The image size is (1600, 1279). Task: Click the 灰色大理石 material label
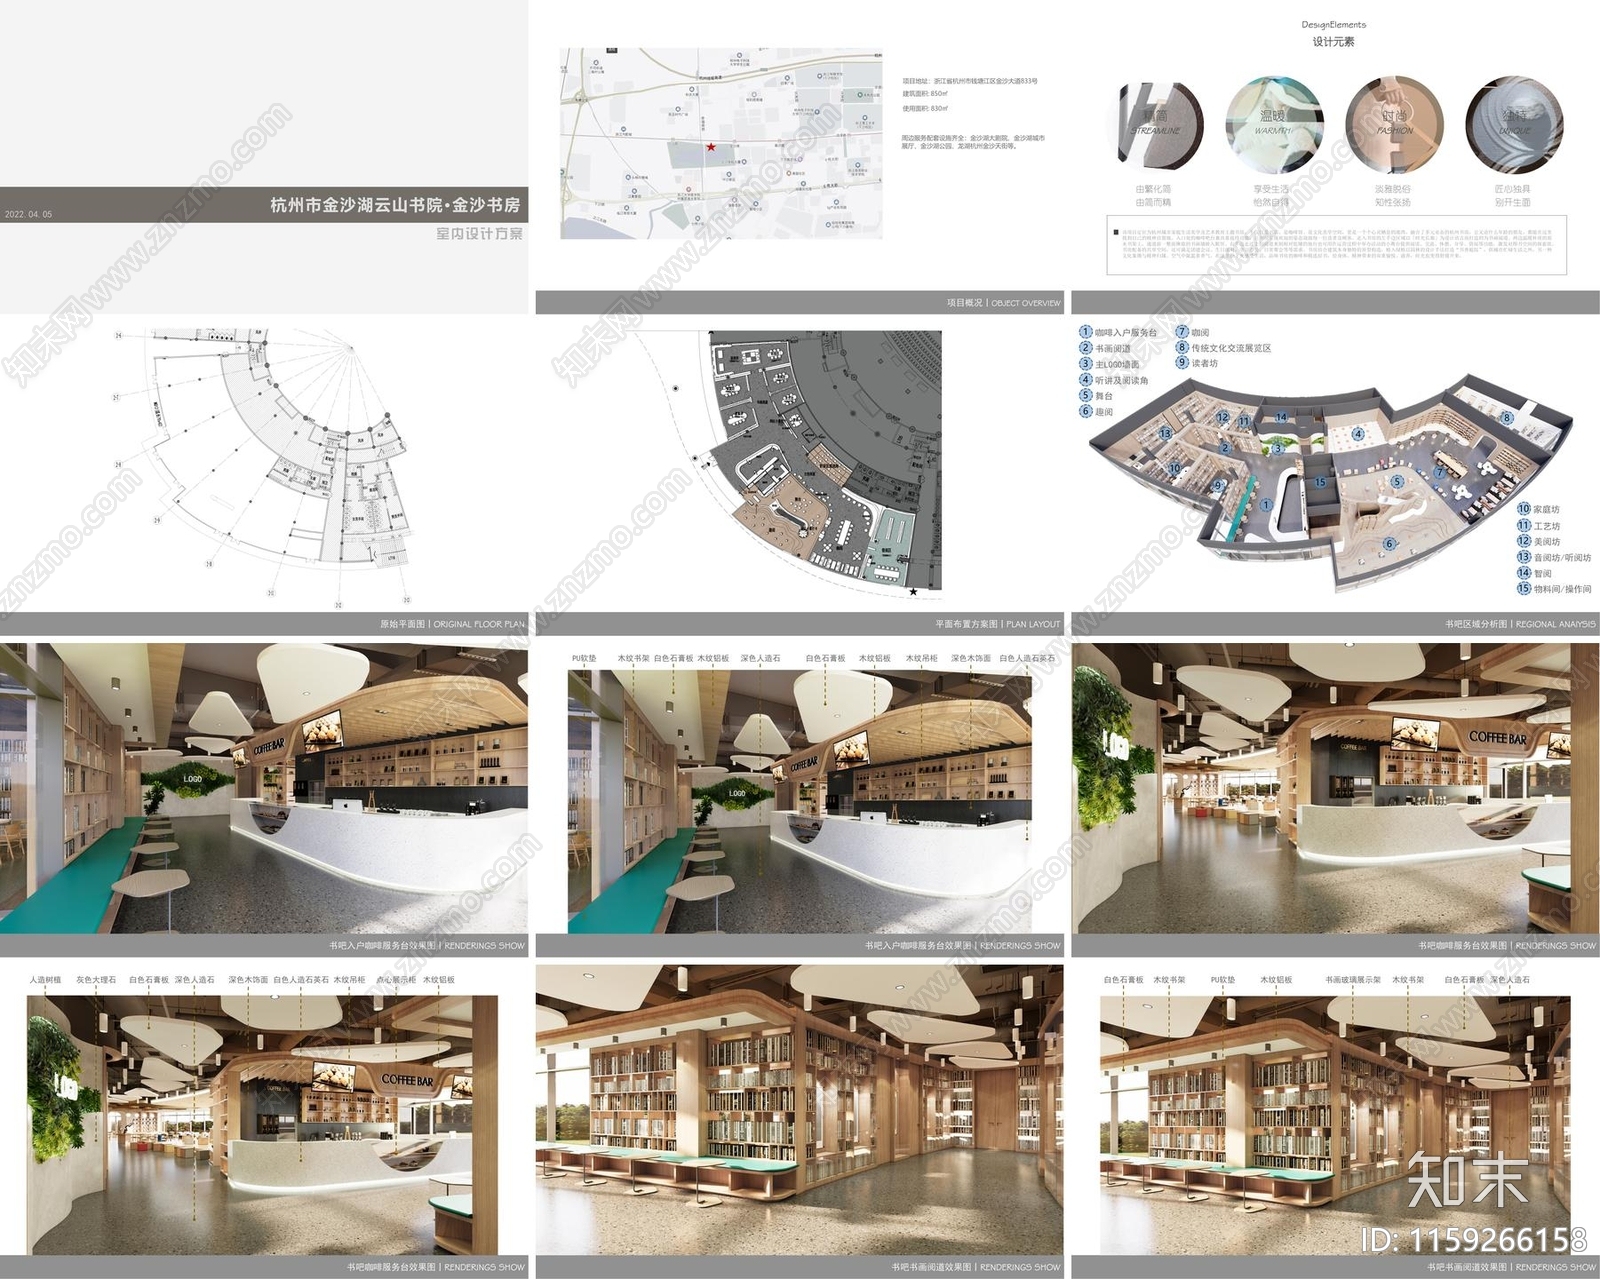[96, 980]
